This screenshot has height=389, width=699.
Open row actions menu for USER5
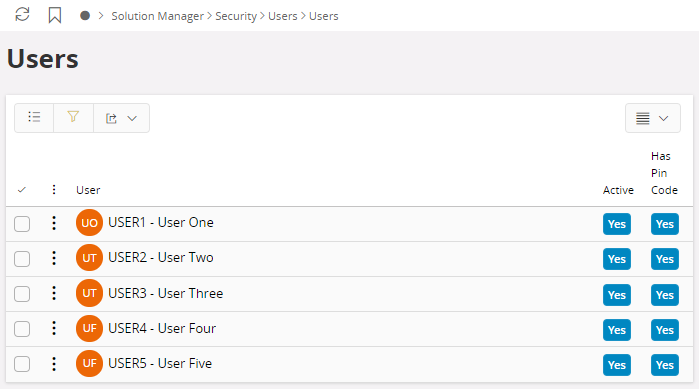pos(54,364)
